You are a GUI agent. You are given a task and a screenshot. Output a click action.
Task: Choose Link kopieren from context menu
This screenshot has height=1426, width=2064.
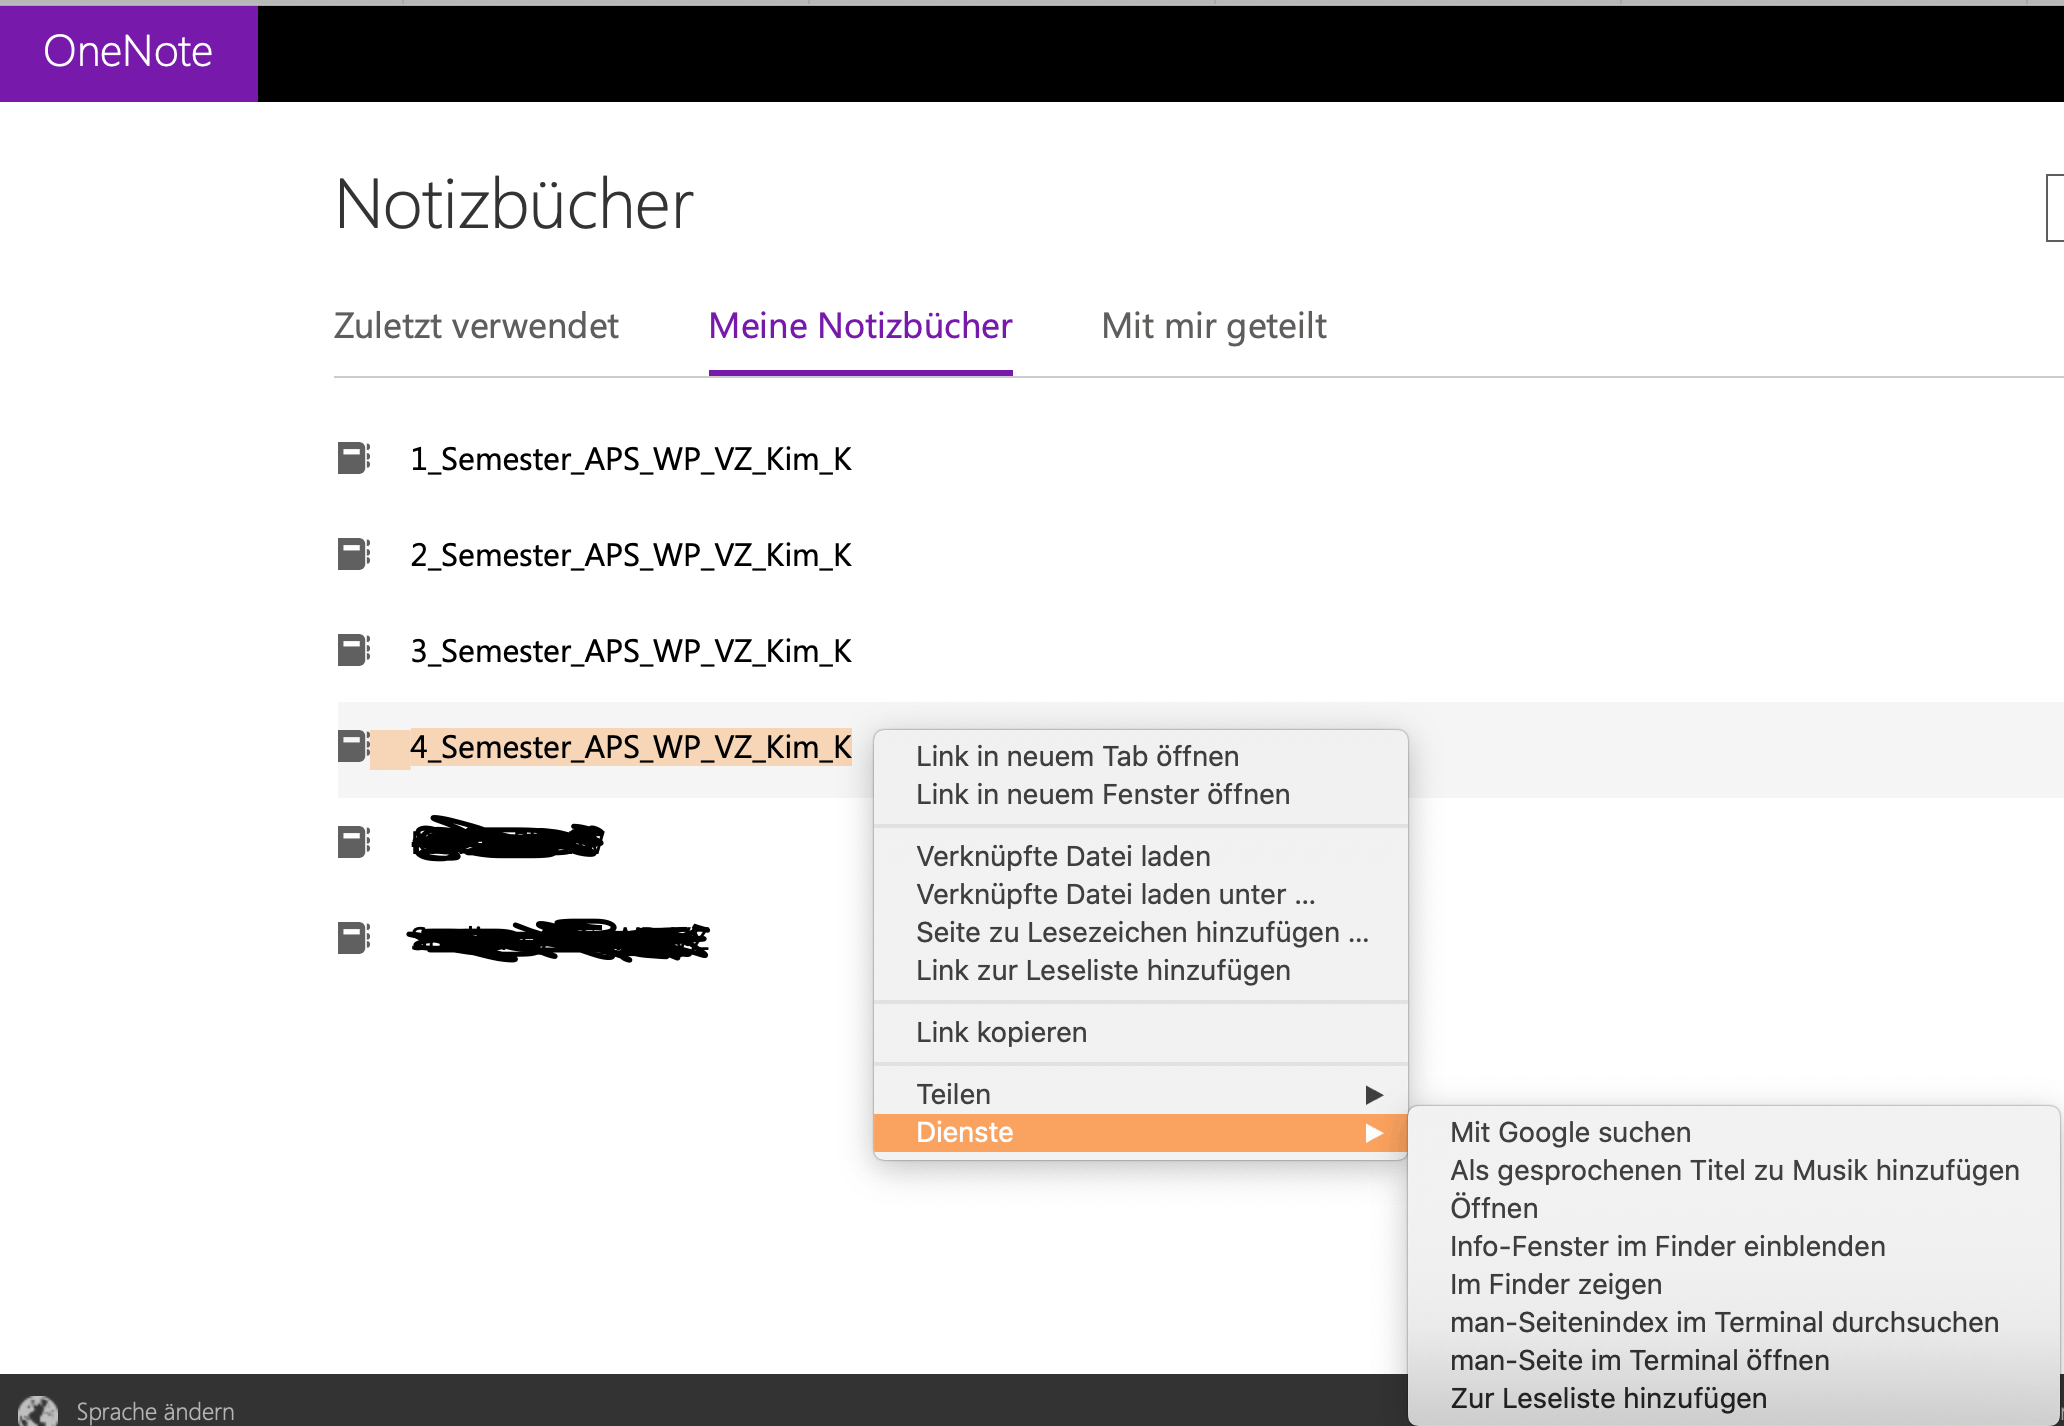(x=1001, y=1032)
